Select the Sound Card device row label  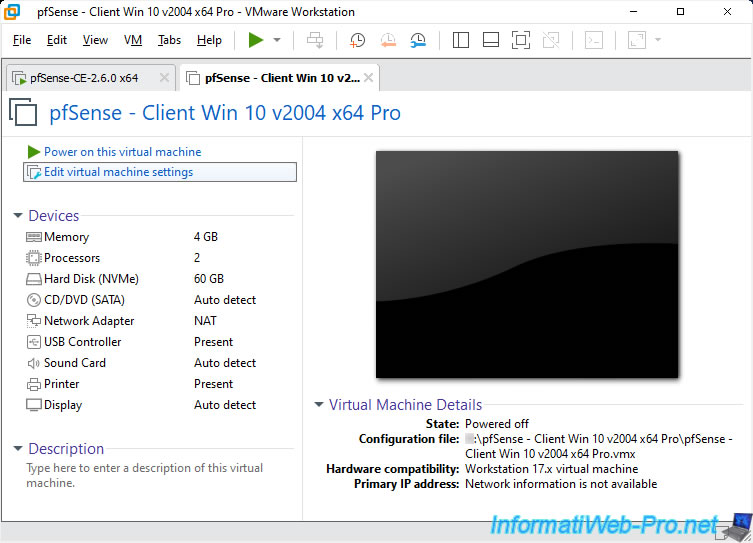(x=74, y=363)
